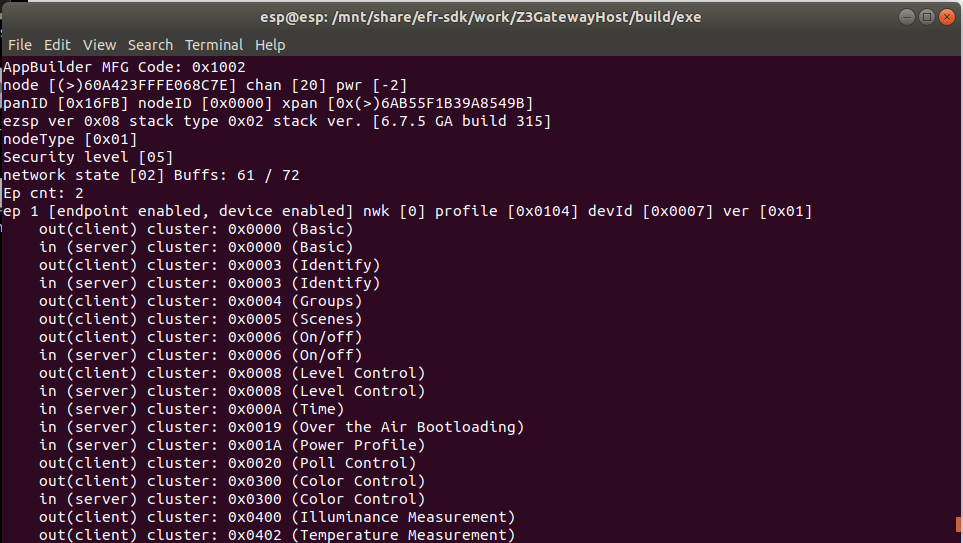Open the Edit menu
Image resolution: width=963 pixels, height=543 pixels.
click(57, 45)
